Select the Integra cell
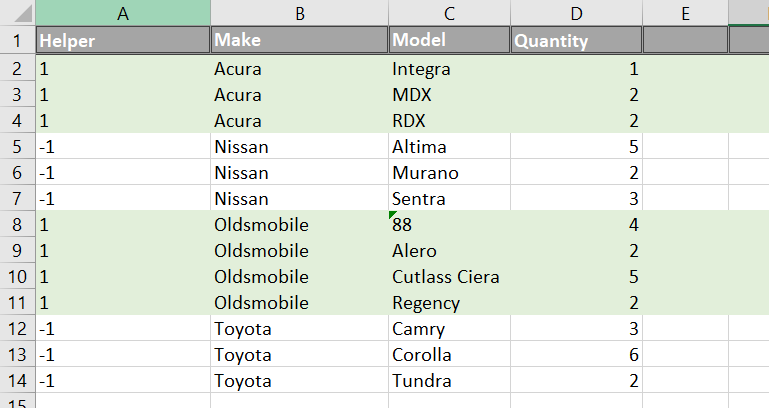This screenshot has height=408, width=769. pyautogui.click(x=449, y=69)
